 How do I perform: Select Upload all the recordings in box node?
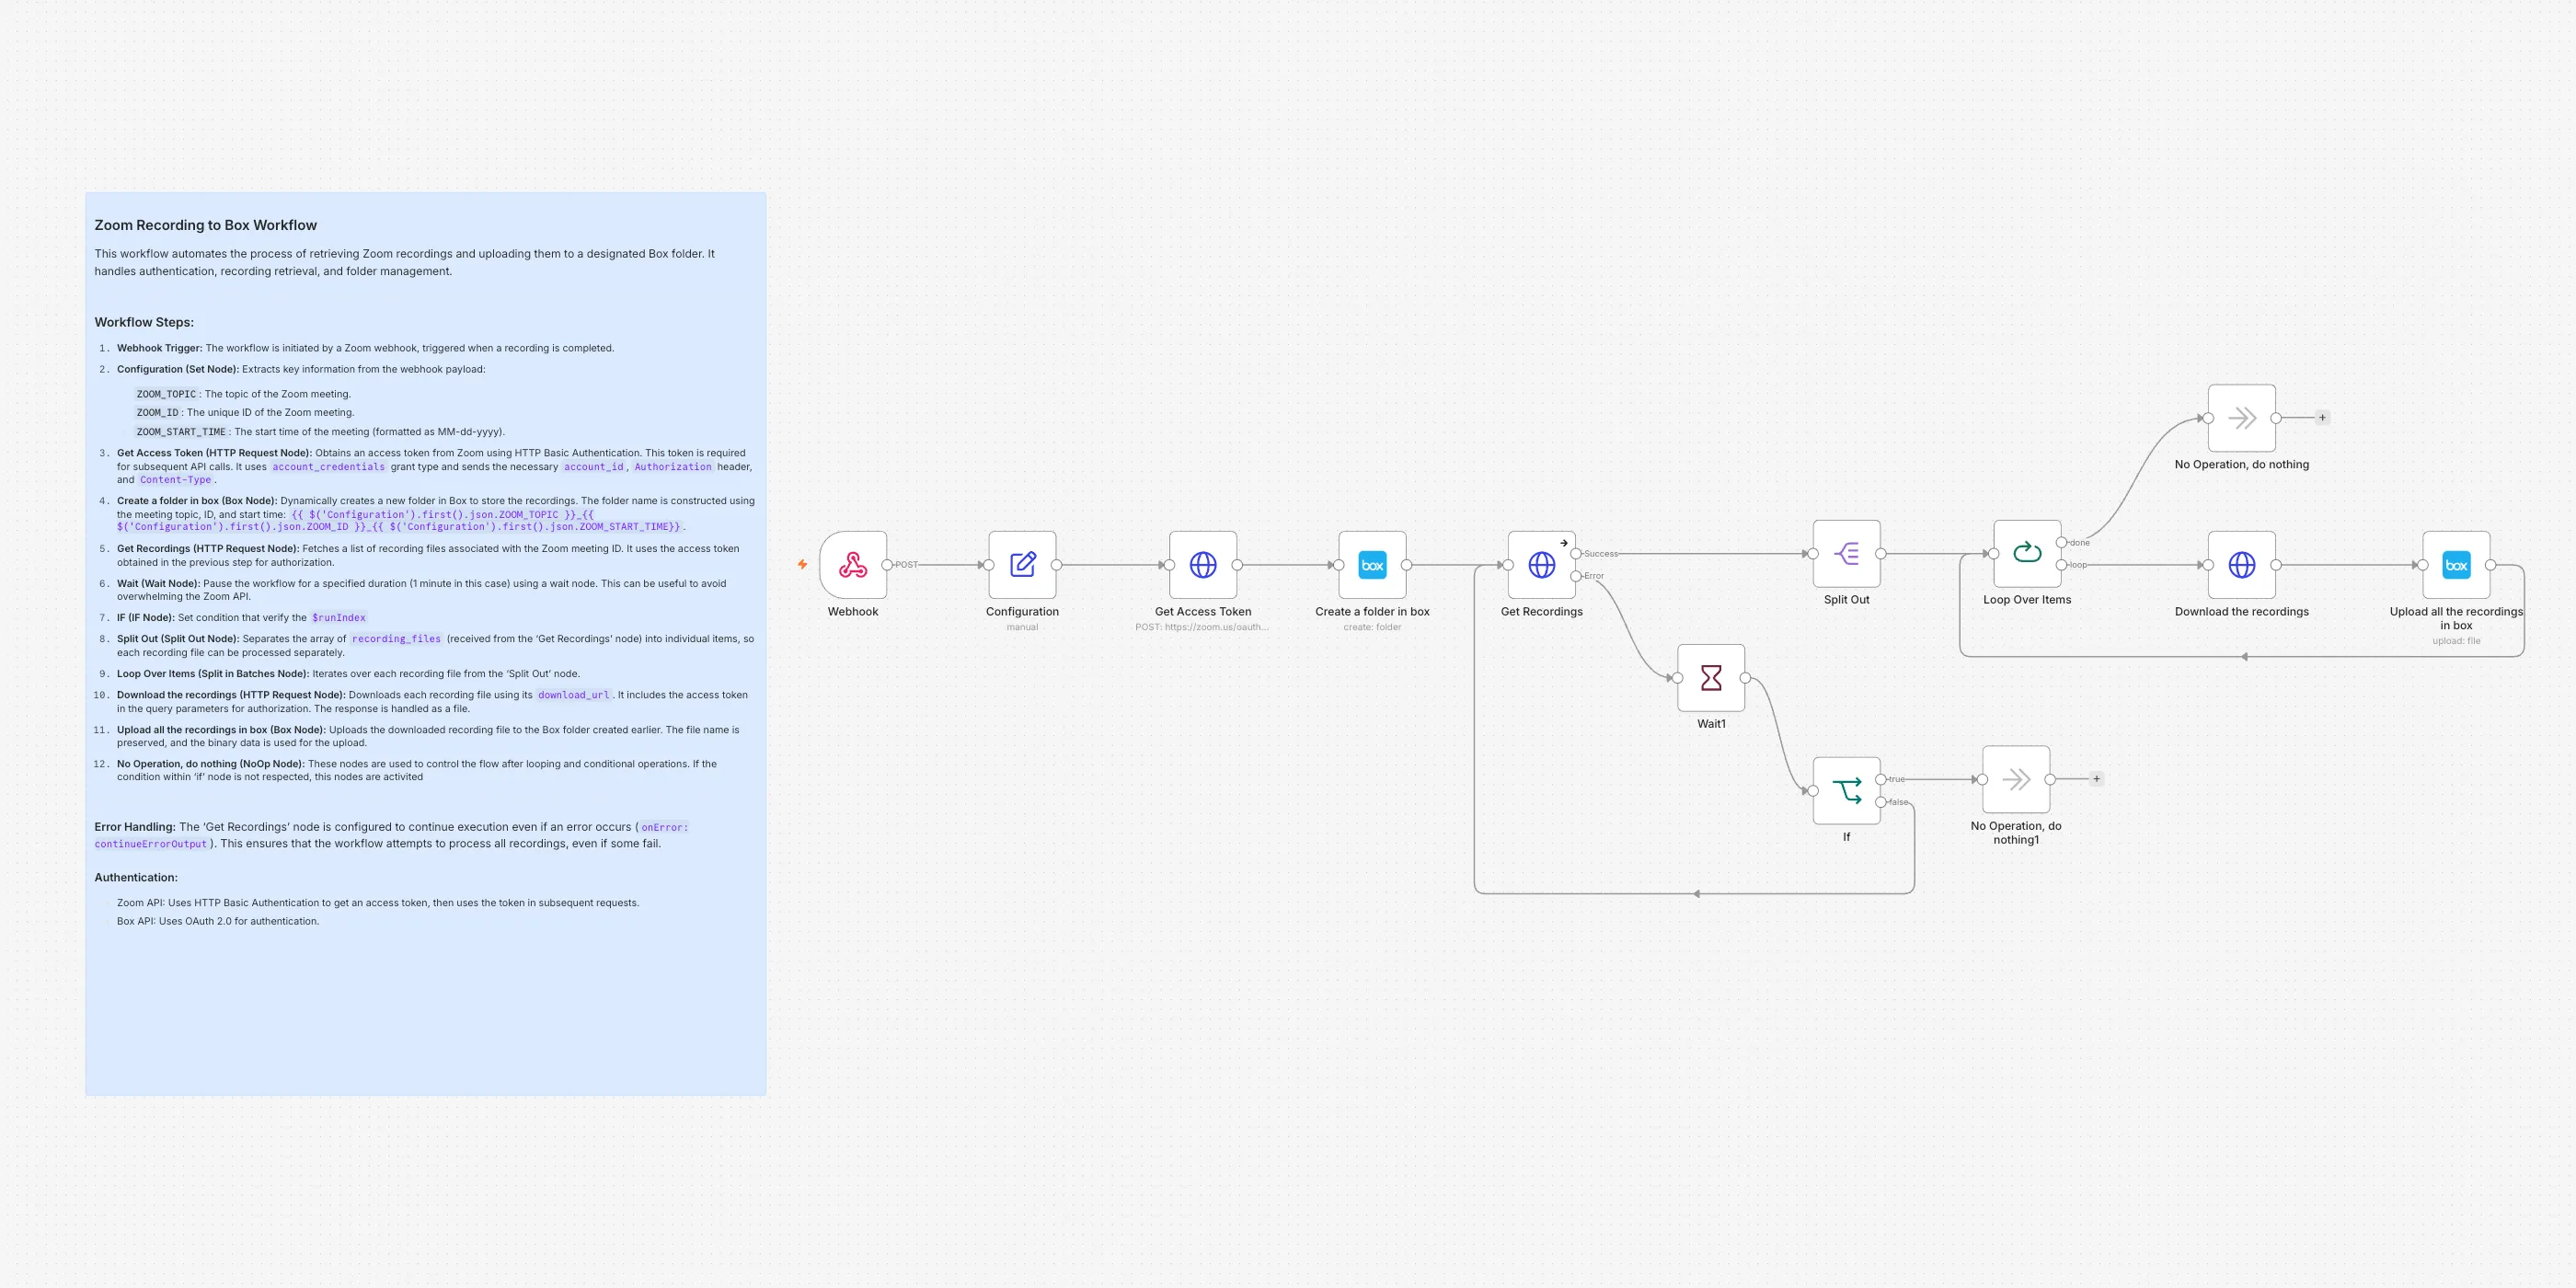[x=2456, y=565]
